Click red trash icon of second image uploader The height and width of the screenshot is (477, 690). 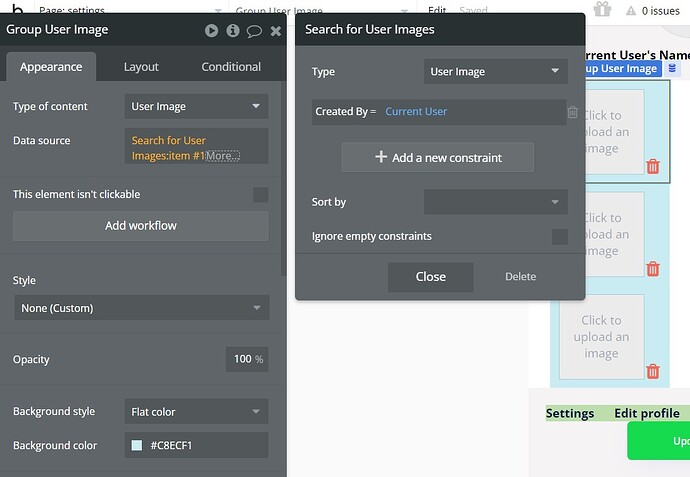click(x=653, y=268)
